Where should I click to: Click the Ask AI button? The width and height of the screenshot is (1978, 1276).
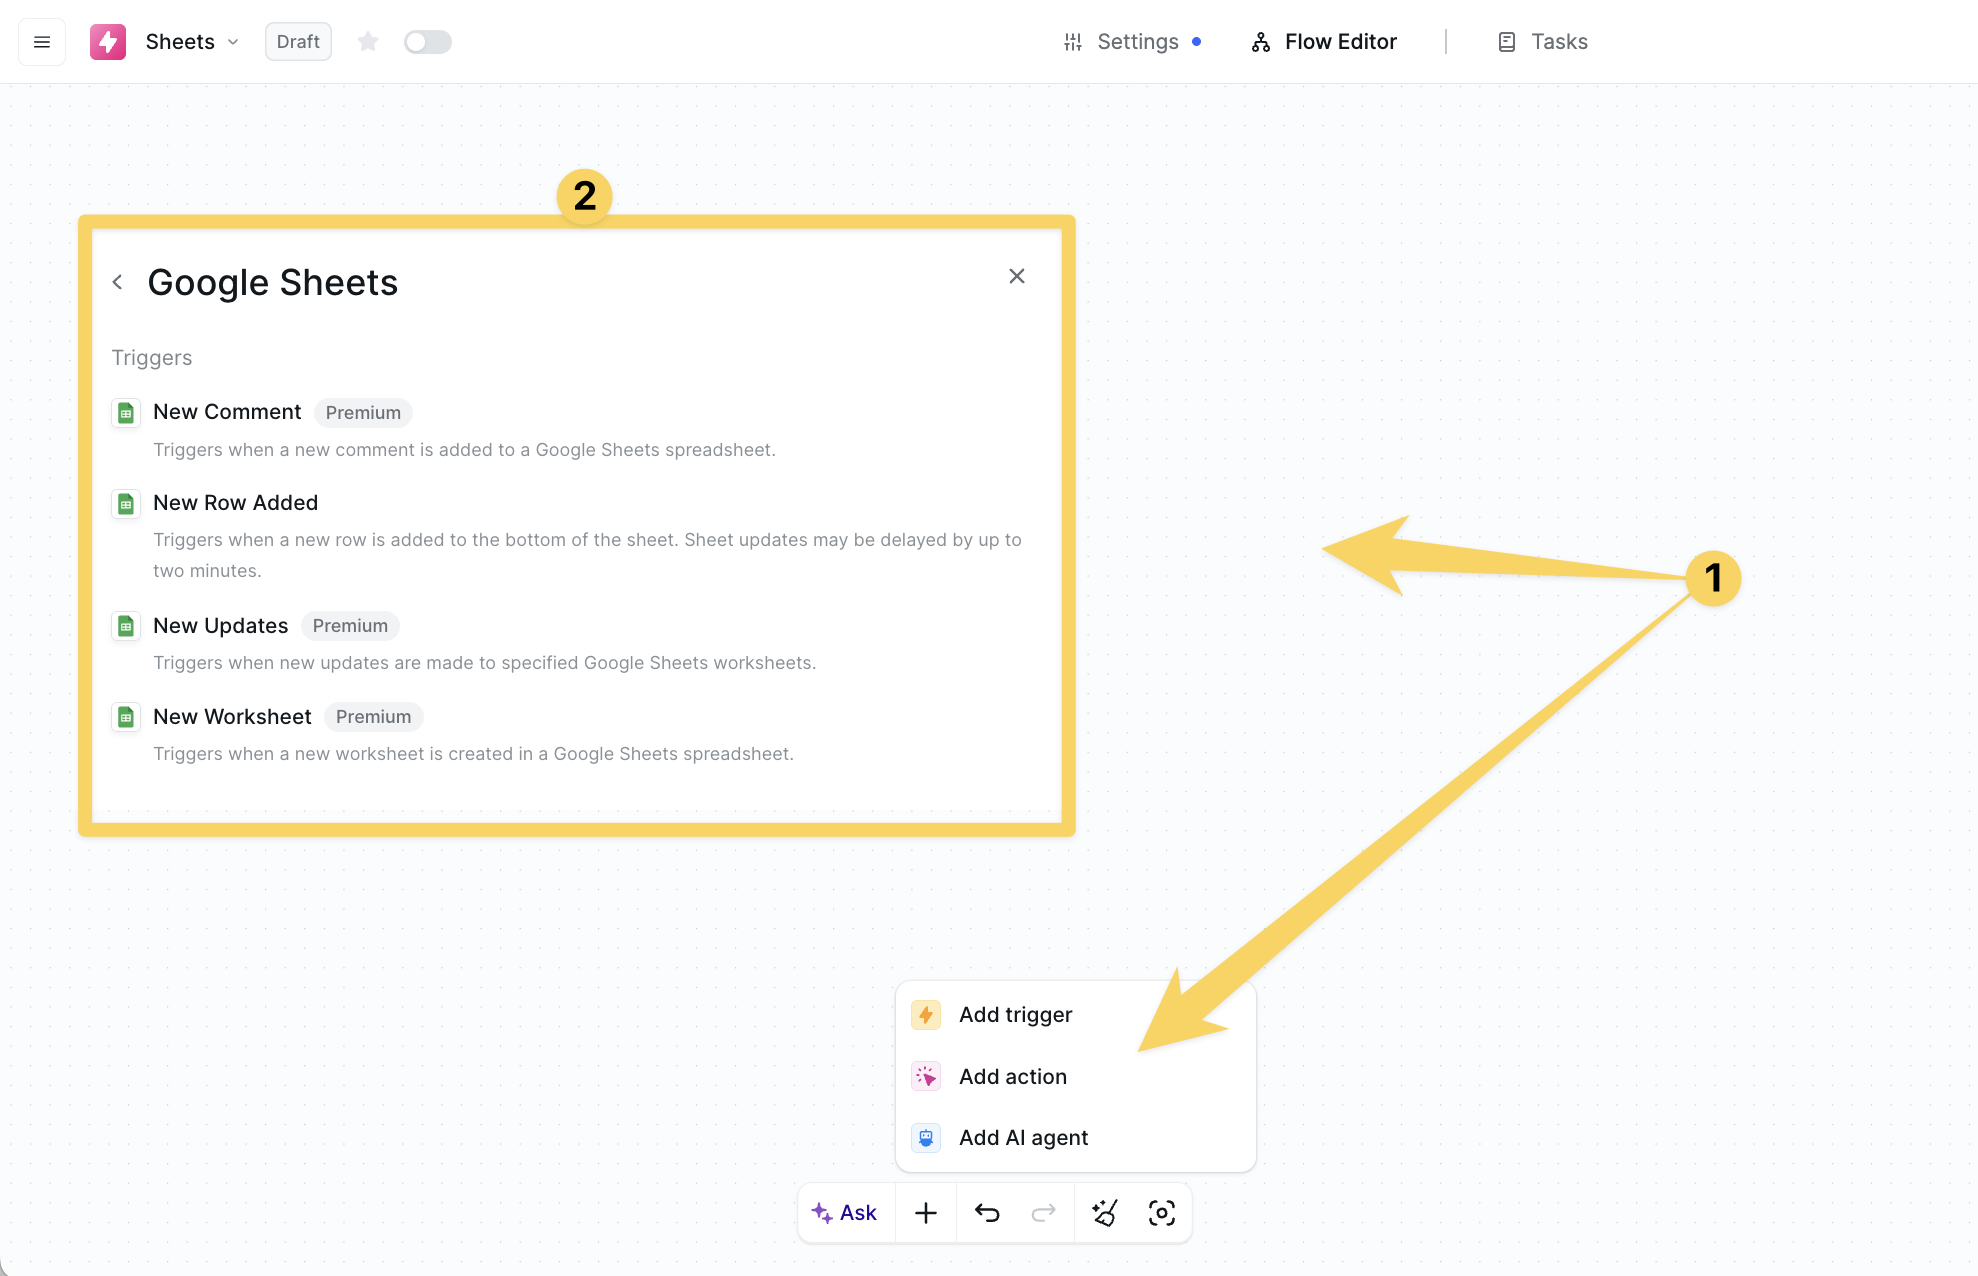[x=845, y=1213]
